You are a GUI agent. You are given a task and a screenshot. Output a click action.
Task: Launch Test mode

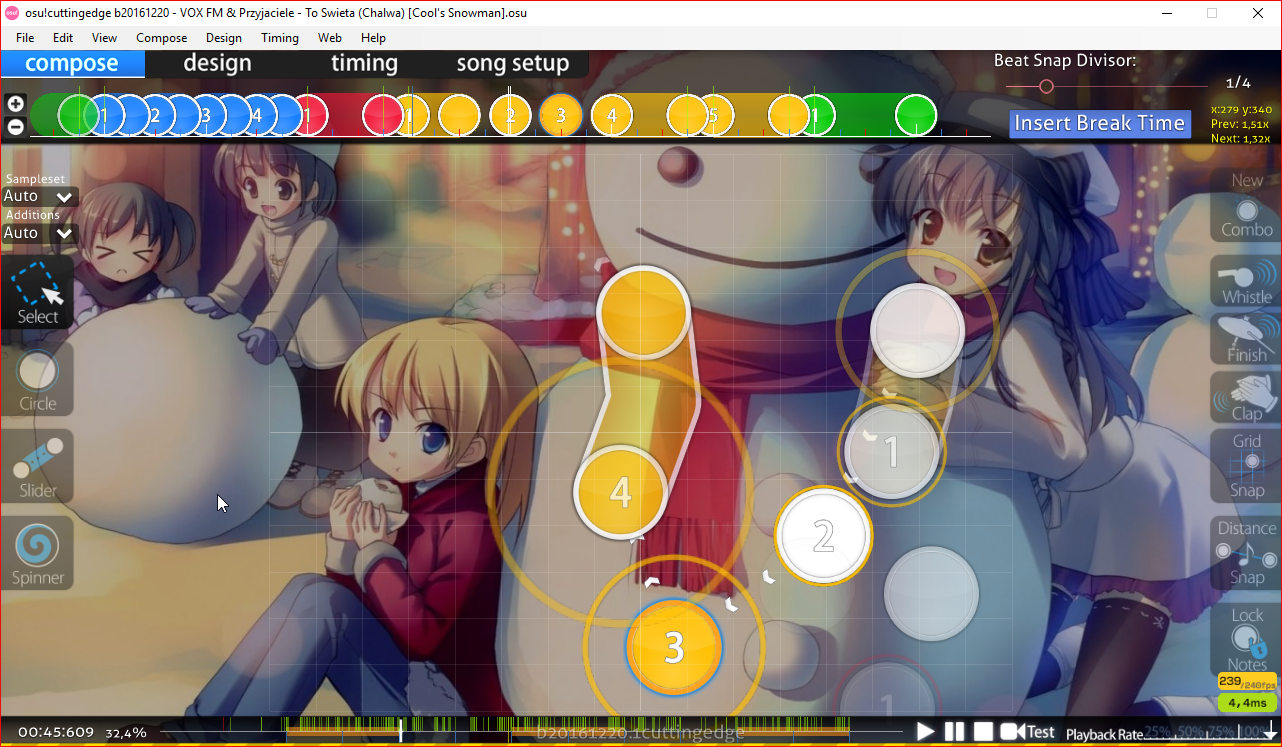click(1028, 732)
